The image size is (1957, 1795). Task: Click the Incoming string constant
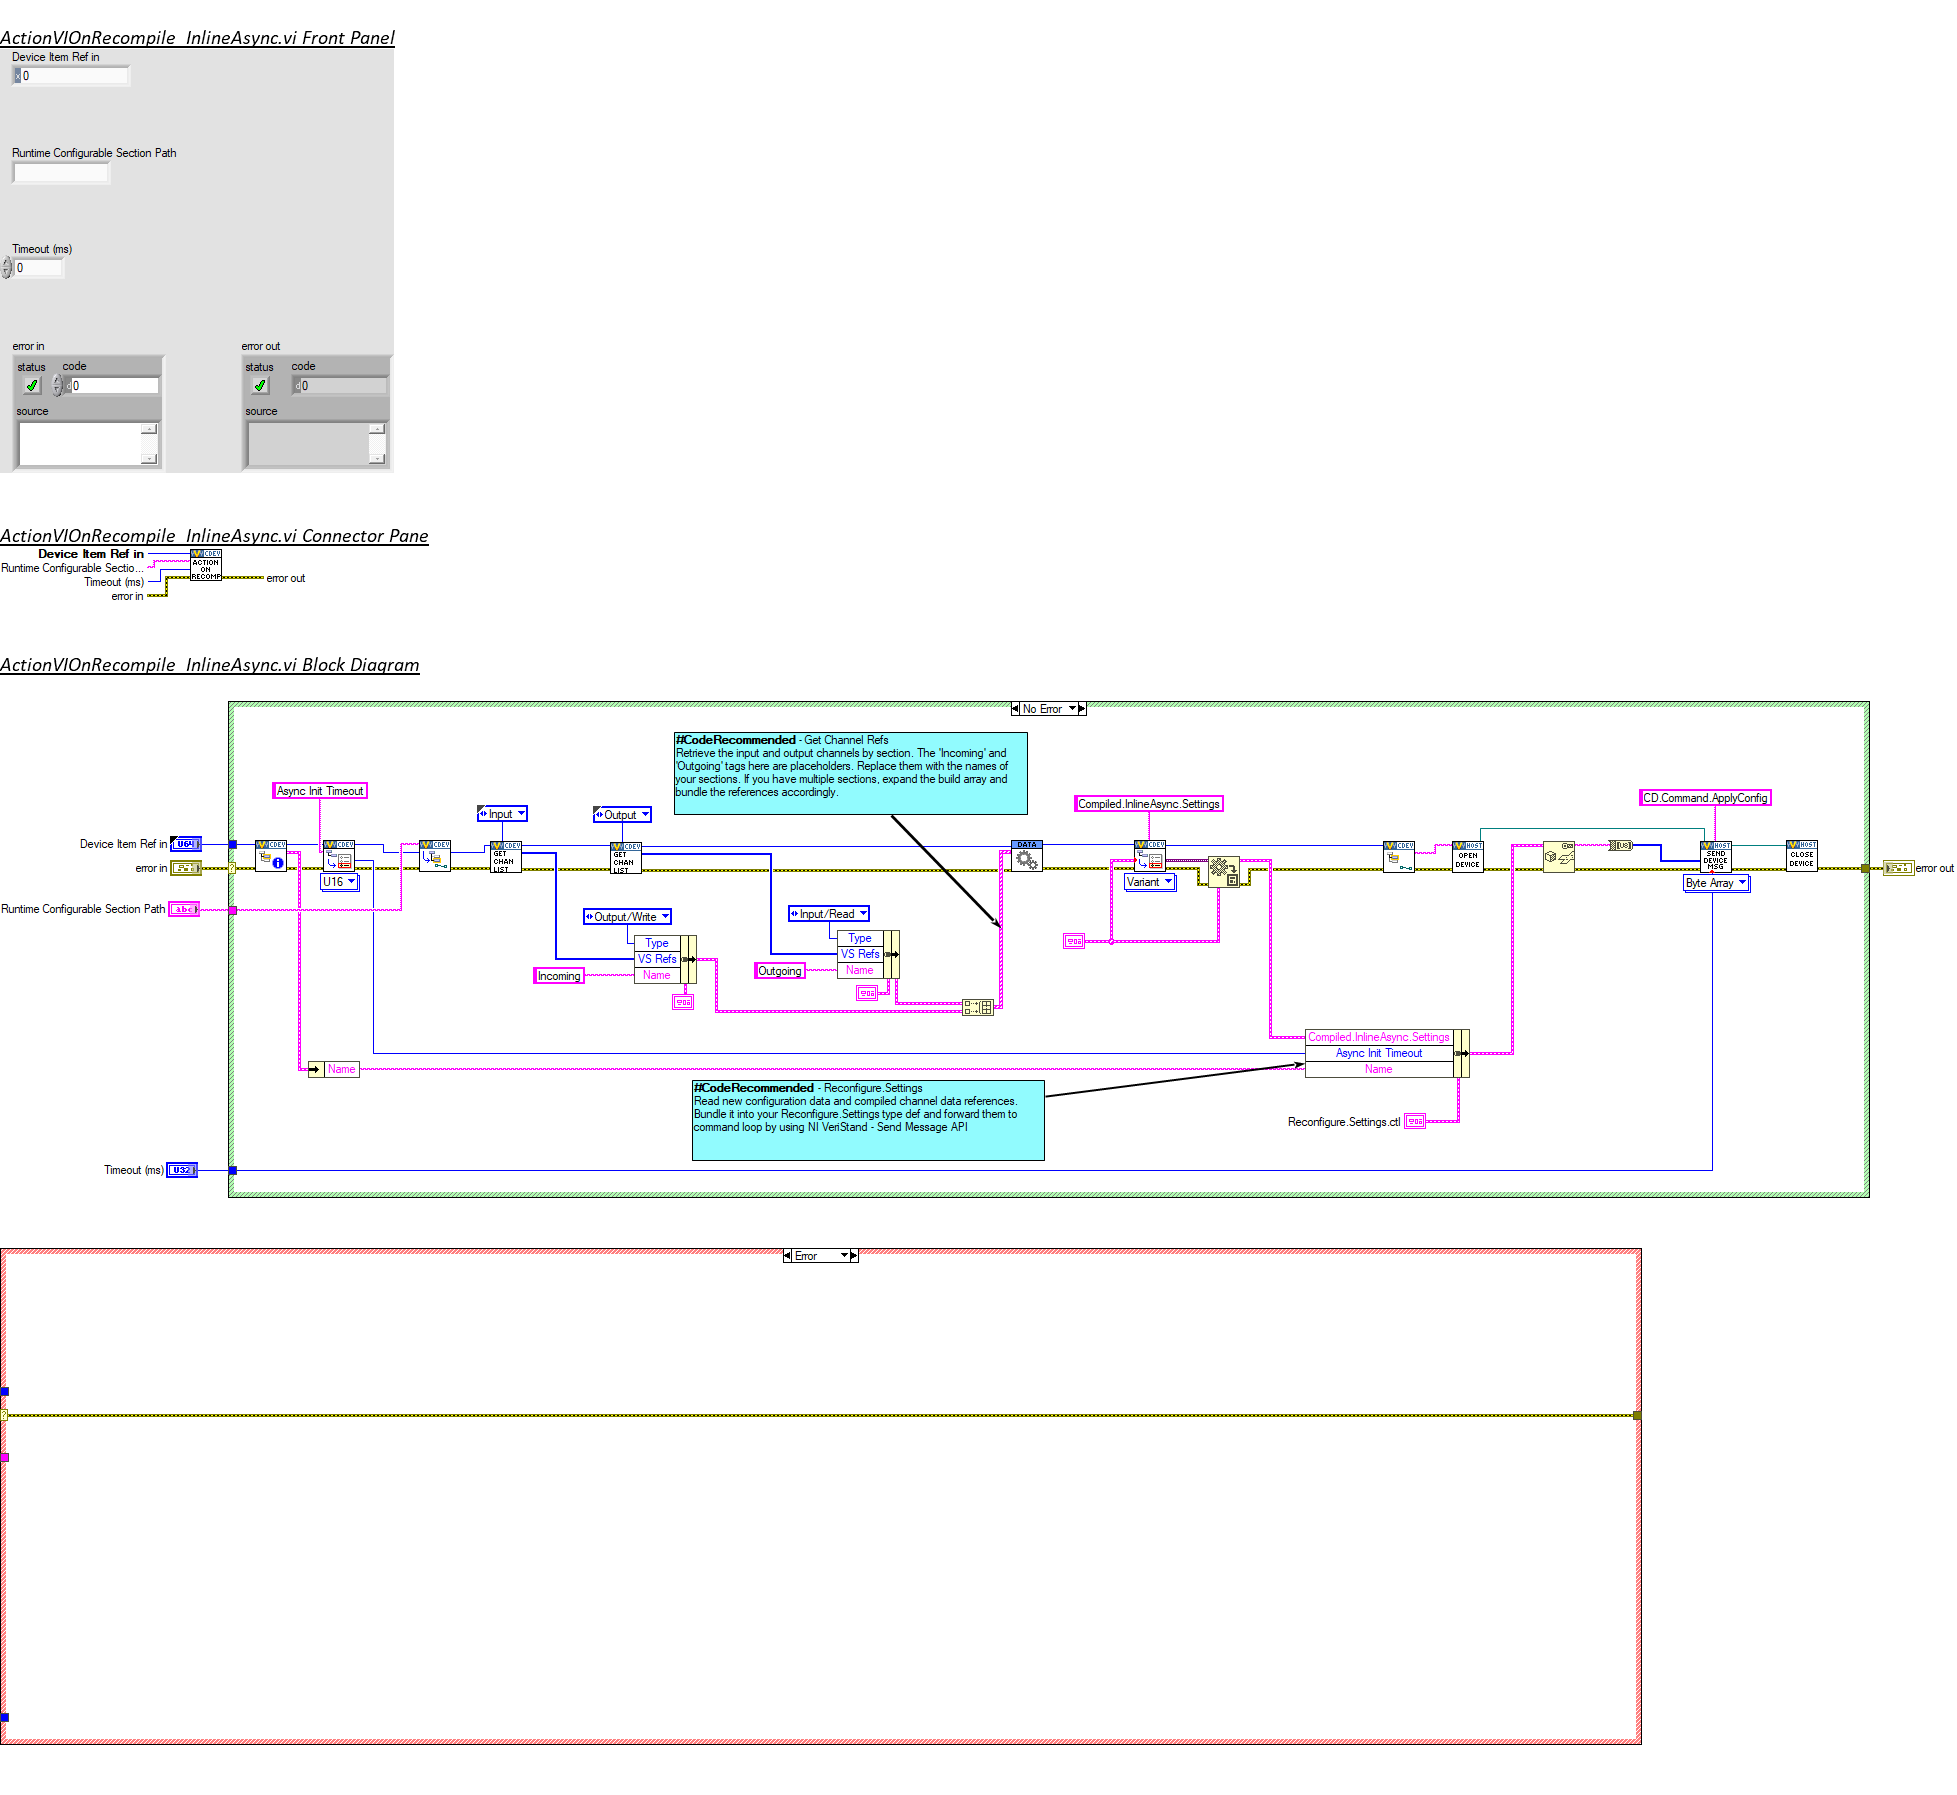pos(558,976)
